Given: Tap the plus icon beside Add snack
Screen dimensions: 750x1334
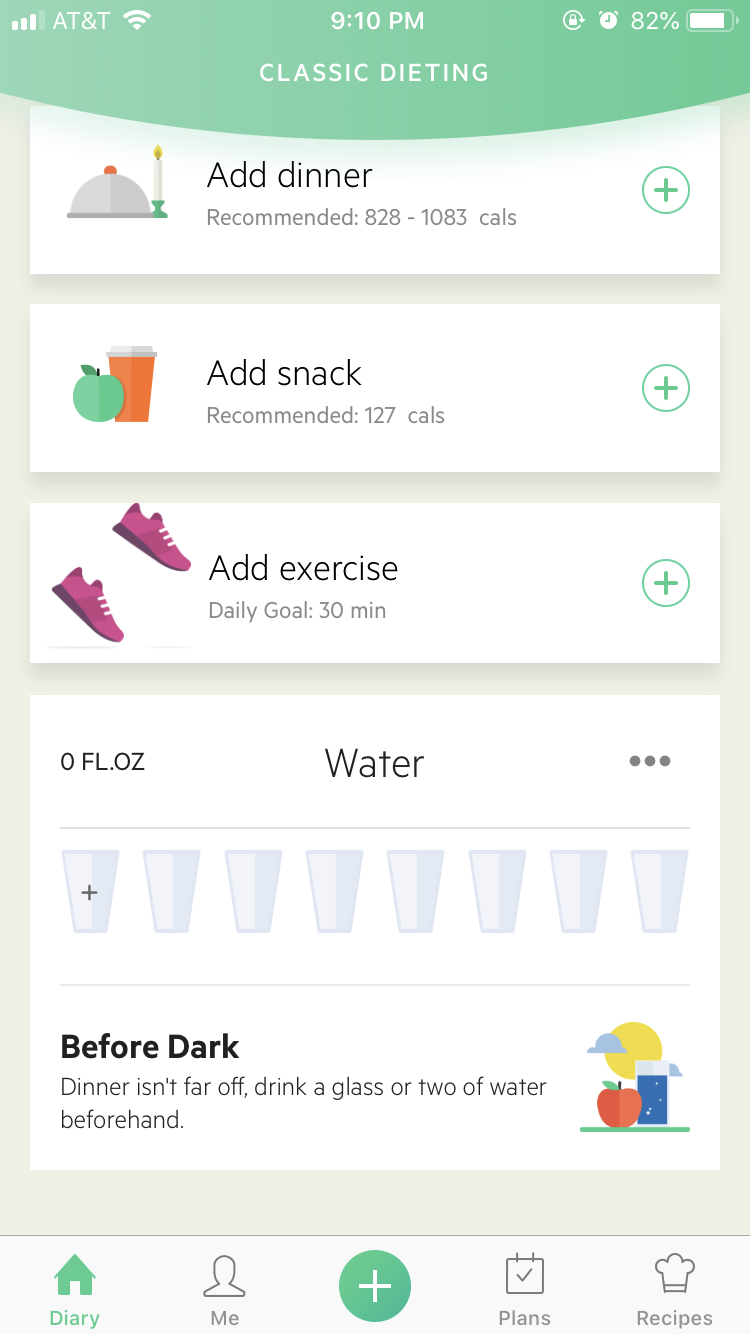Looking at the screenshot, I should [x=666, y=388].
